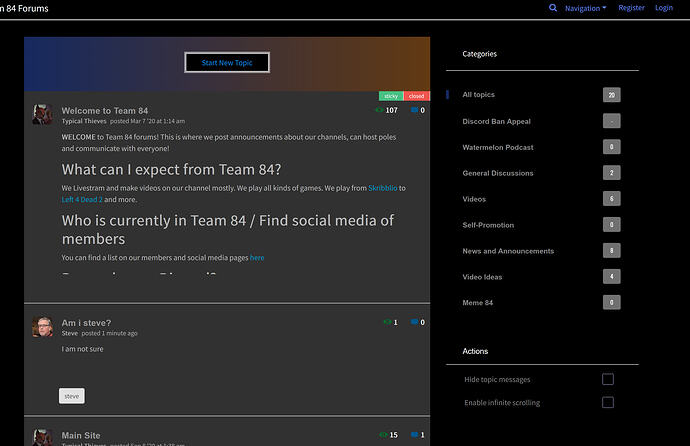Click the Start New Topic button
Screen dimensions: 690x446
pos(227,62)
